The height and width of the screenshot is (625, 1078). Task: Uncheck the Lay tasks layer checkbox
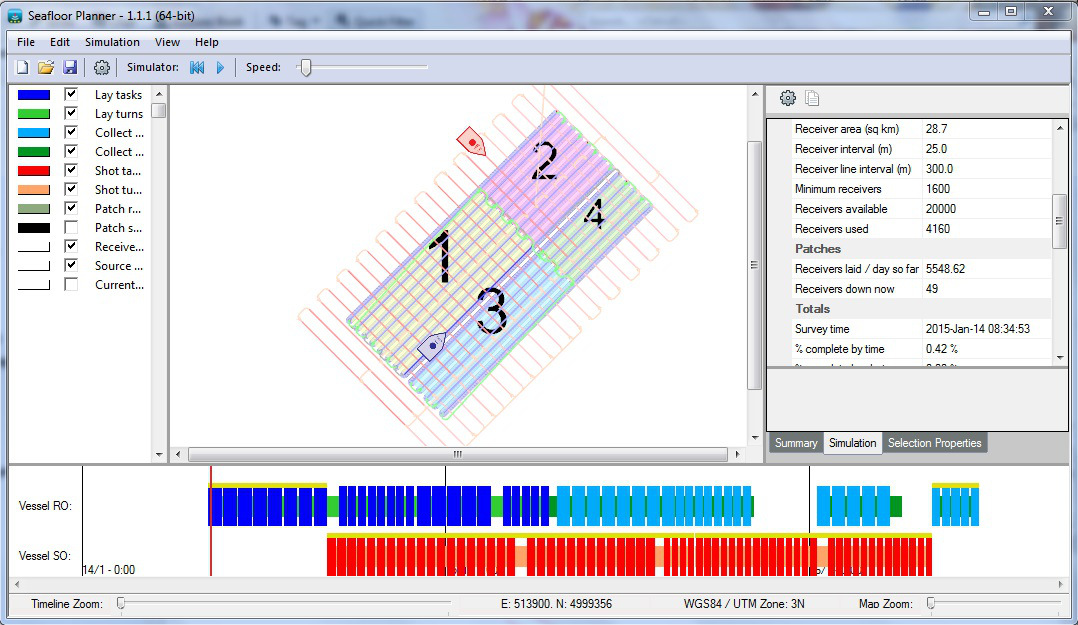coord(71,94)
